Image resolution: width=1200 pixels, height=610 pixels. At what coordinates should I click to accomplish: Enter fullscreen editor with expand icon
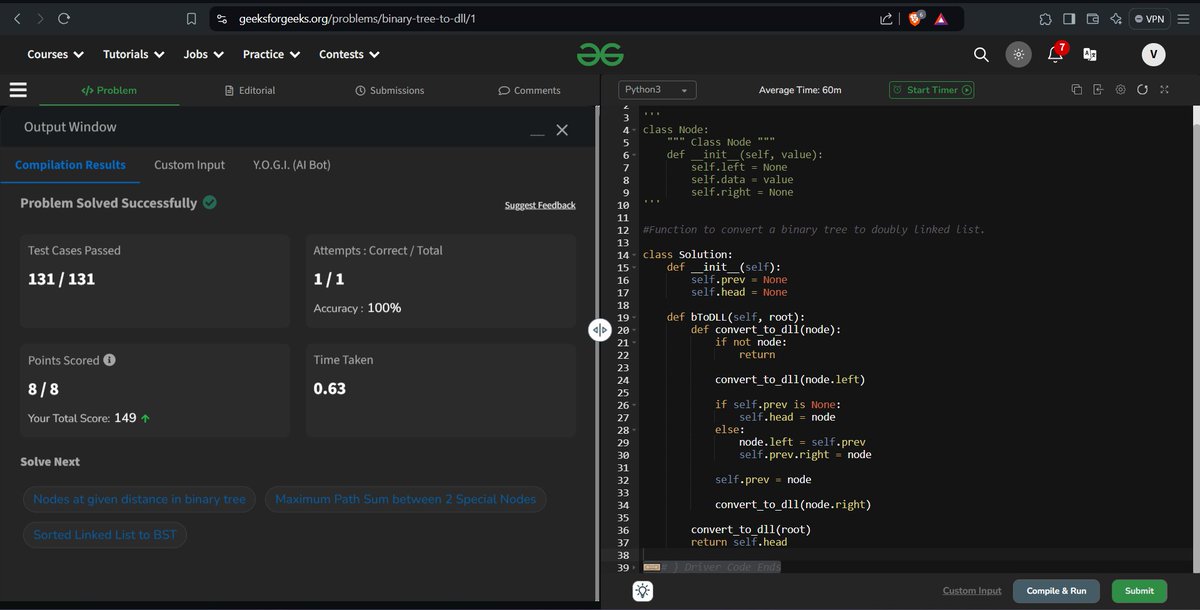click(1164, 90)
